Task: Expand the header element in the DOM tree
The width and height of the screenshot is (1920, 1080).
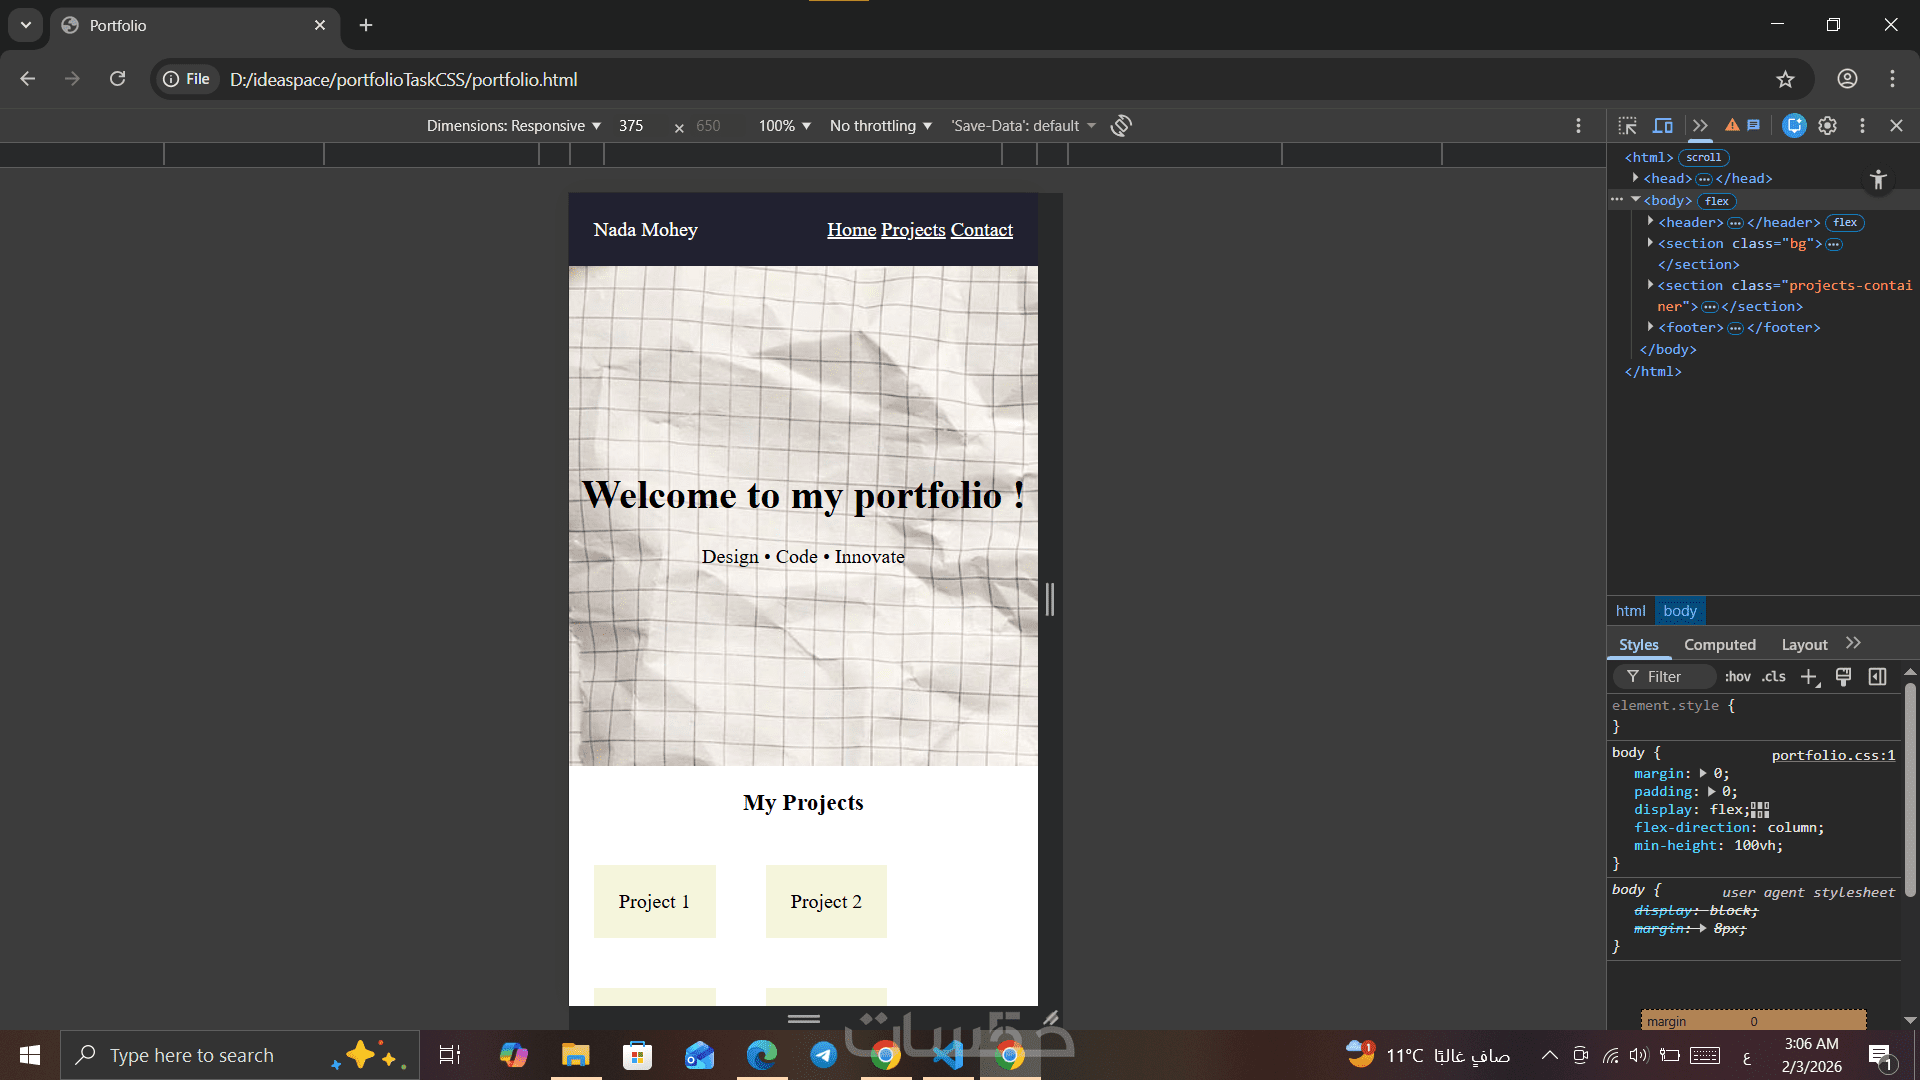Action: [1650, 222]
